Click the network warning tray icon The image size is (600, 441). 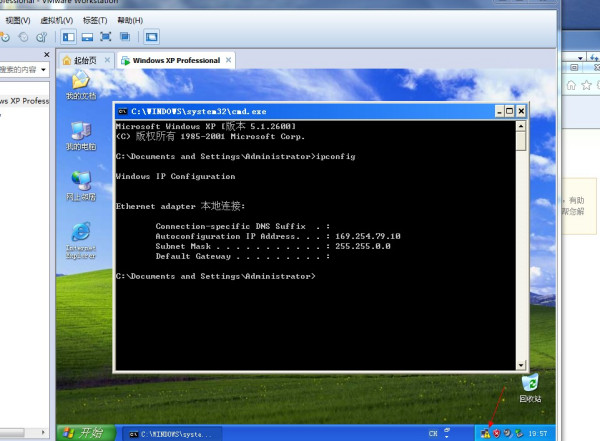[x=485, y=433]
